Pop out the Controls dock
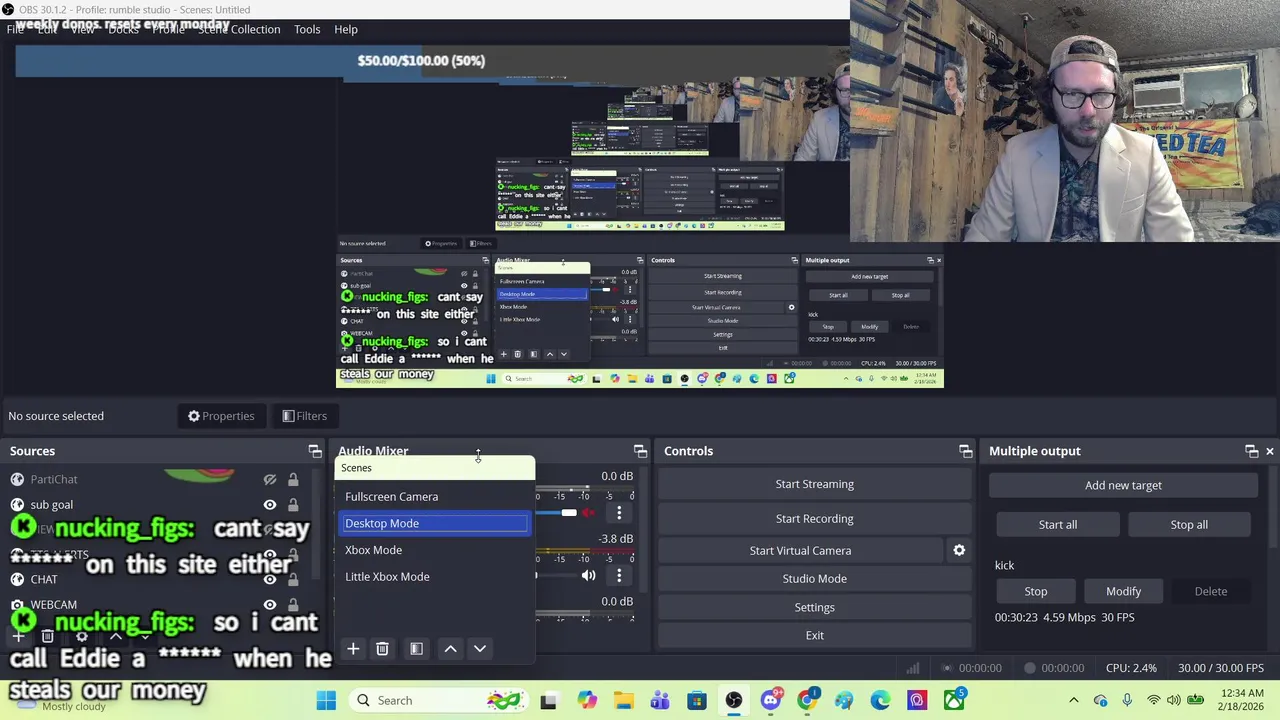The height and width of the screenshot is (720, 1280). point(965,451)
